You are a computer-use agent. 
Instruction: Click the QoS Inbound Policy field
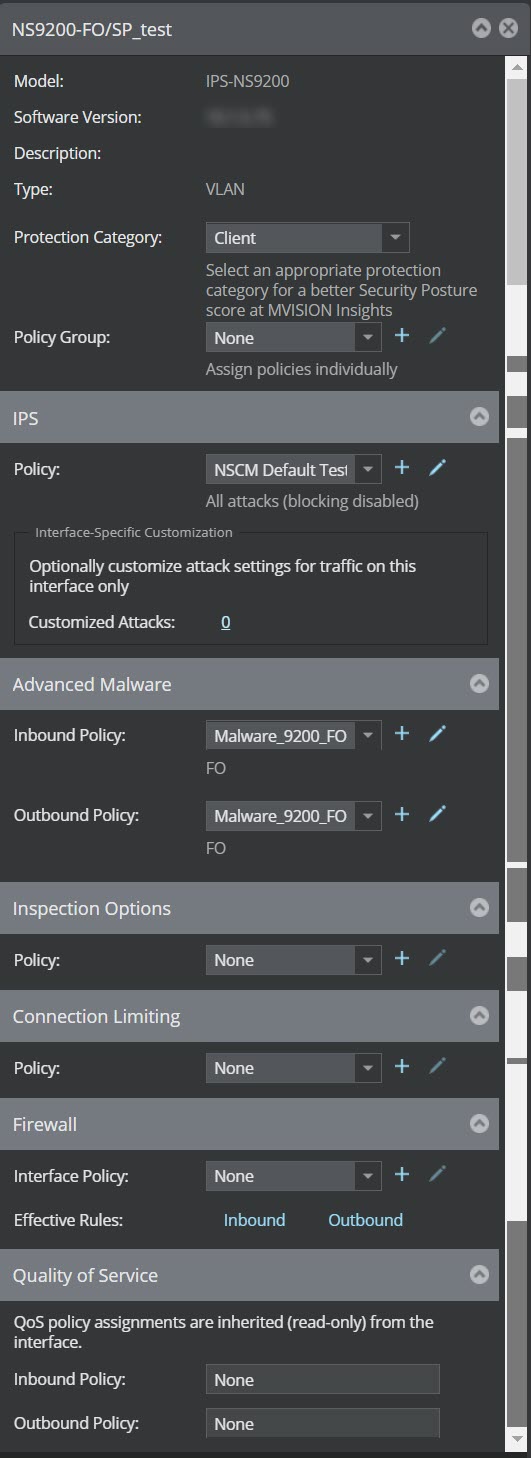[322, 1380]
